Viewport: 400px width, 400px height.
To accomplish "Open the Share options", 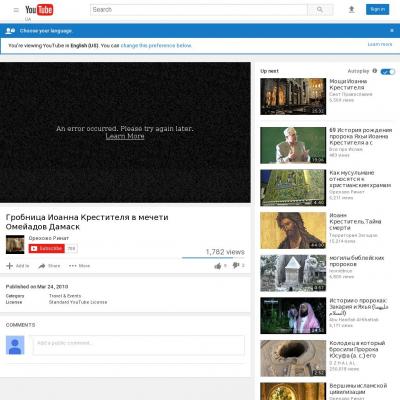I will (49, 266).
